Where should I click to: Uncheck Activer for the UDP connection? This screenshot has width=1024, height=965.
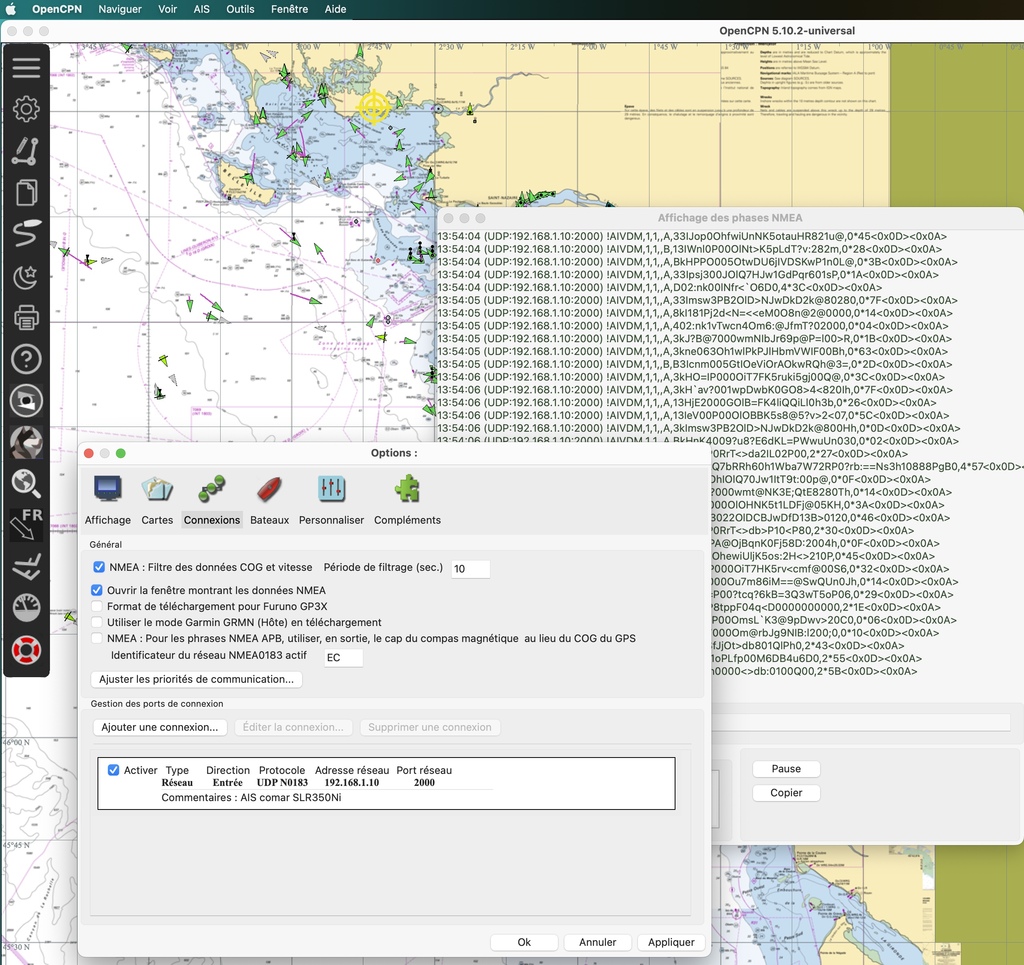click(x=113, y=770)
